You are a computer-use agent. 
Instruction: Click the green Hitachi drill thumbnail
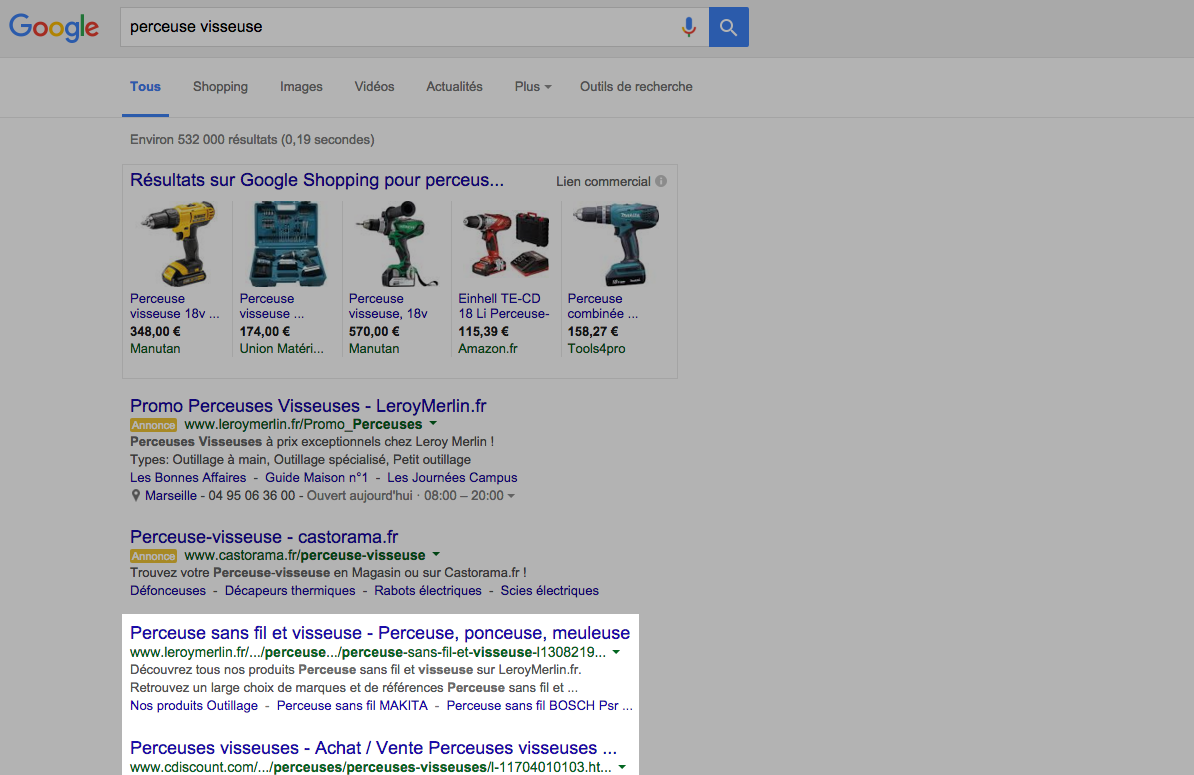click(397, 244)
